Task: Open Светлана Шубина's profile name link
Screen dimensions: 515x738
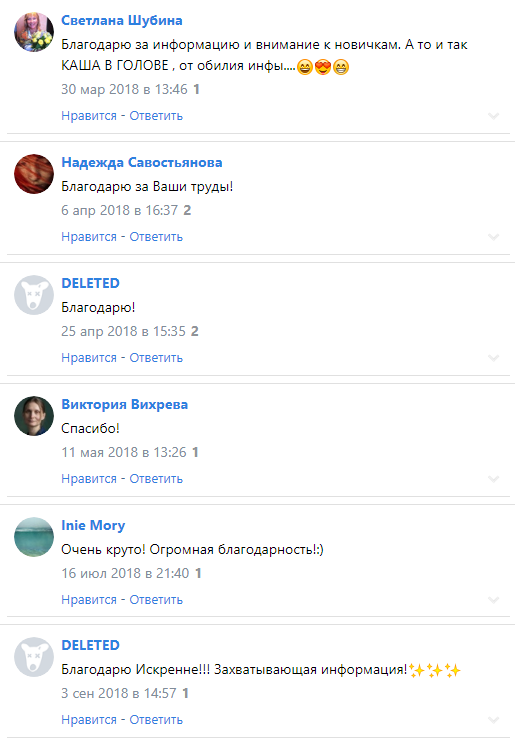Action: 122,21
